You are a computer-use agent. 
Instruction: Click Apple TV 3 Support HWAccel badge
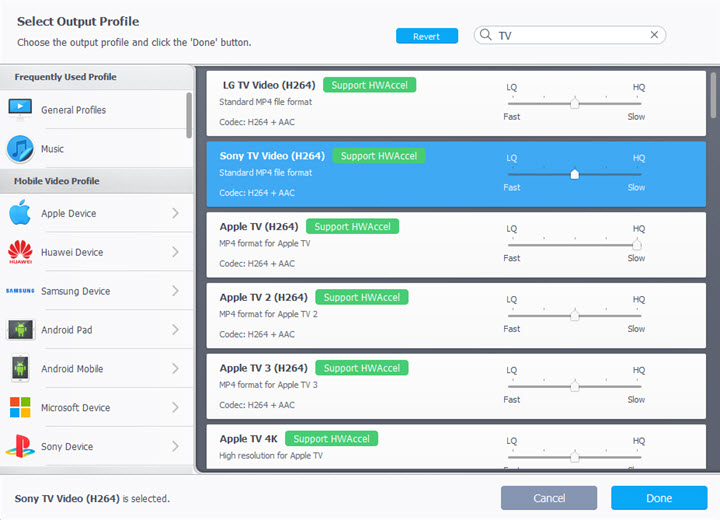pos(362,368)
